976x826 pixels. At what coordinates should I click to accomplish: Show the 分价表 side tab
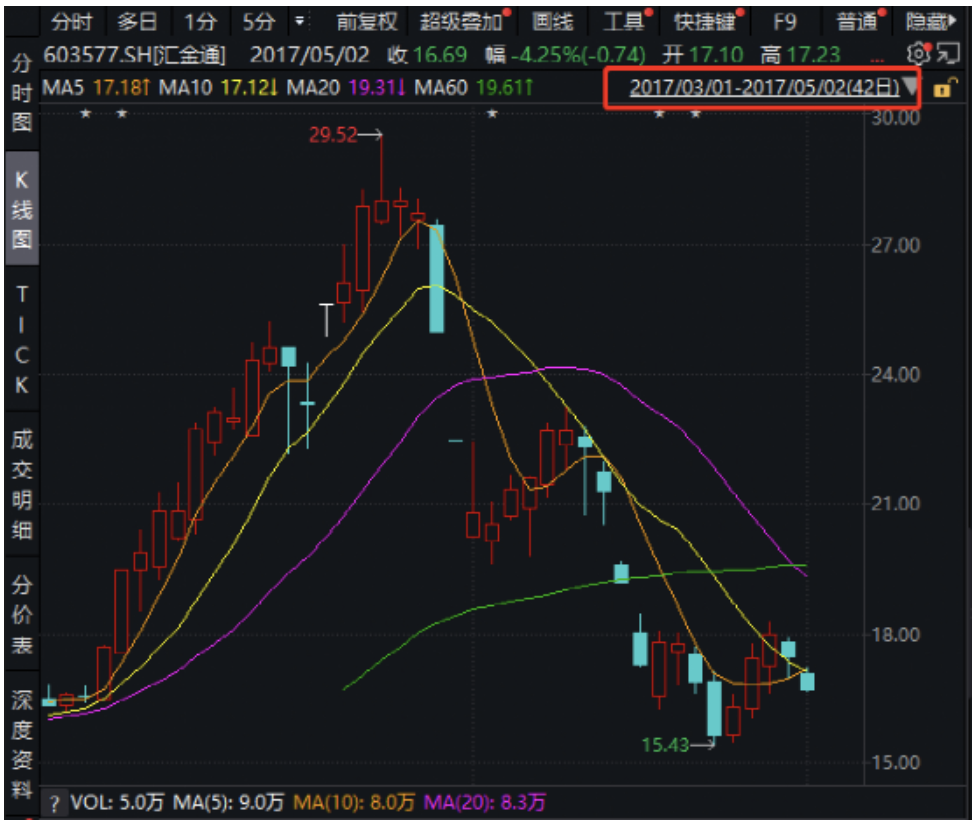[x=21, y=614]
